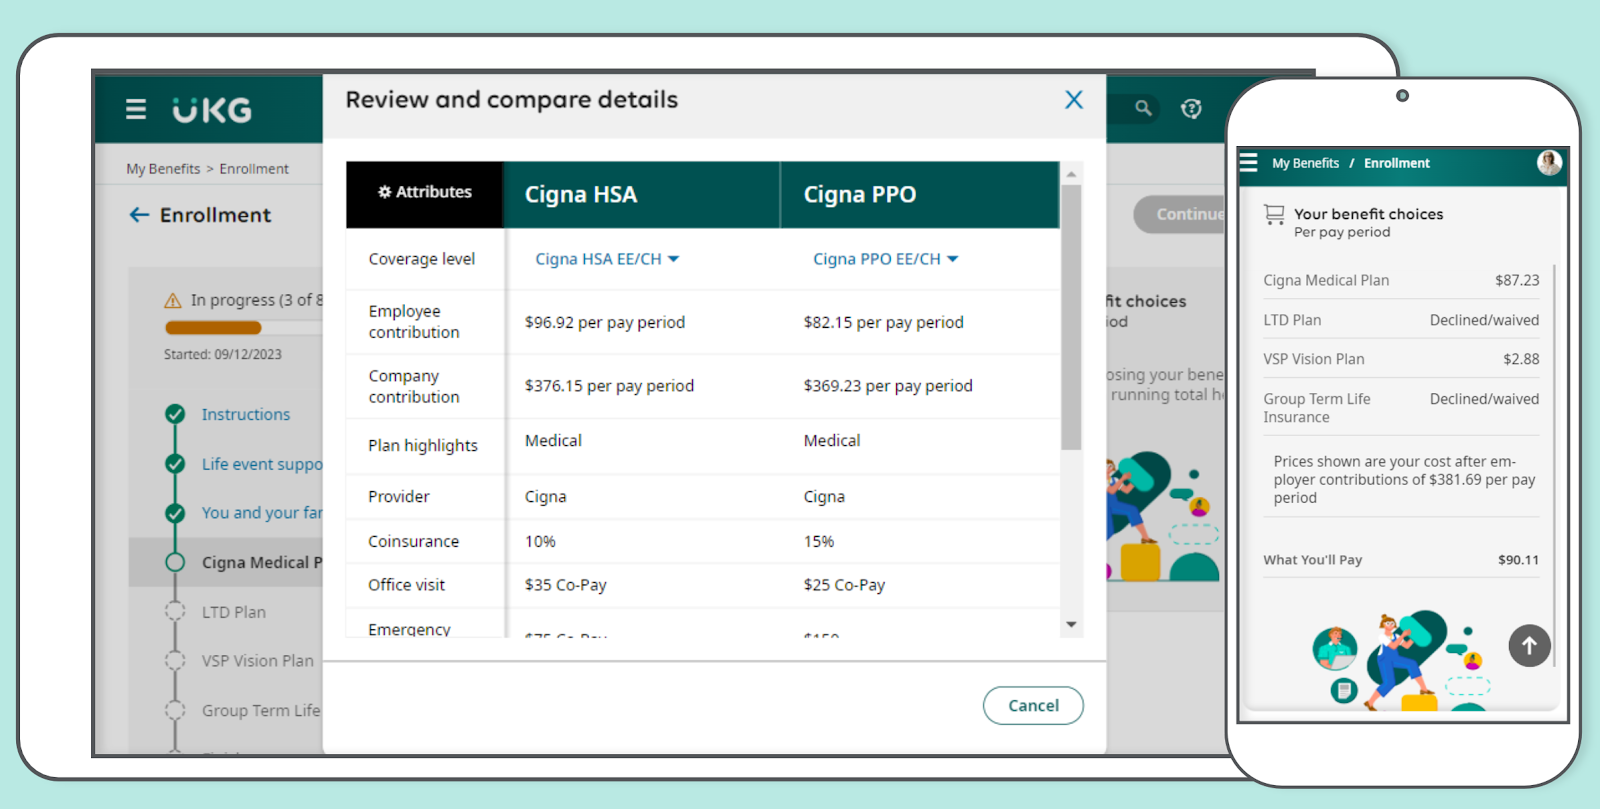Click the warning icon beside In progress
This screenshot has width=1600, height=809.
173,300
